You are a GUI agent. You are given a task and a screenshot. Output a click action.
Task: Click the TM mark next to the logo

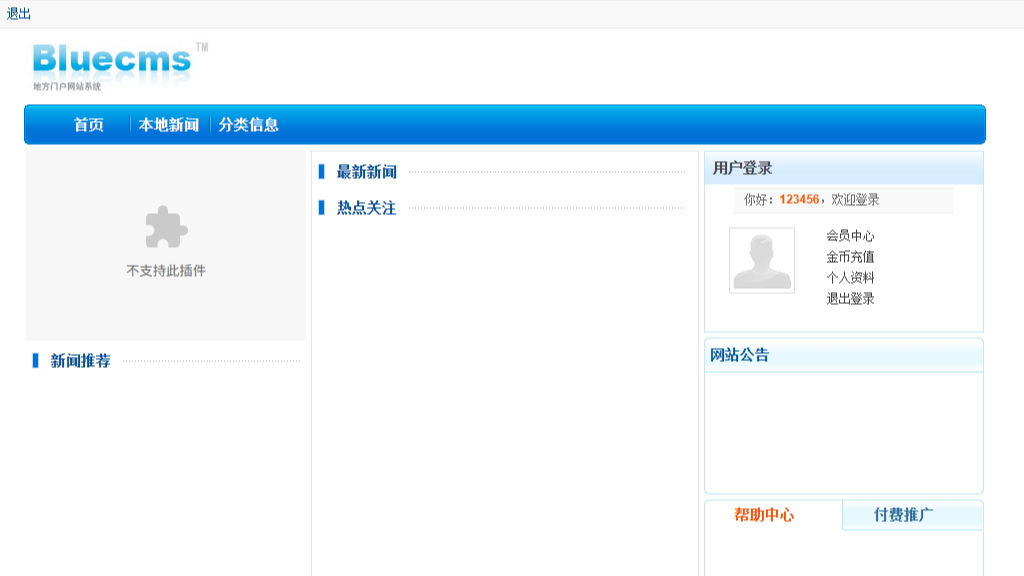(x=202, y=46)
